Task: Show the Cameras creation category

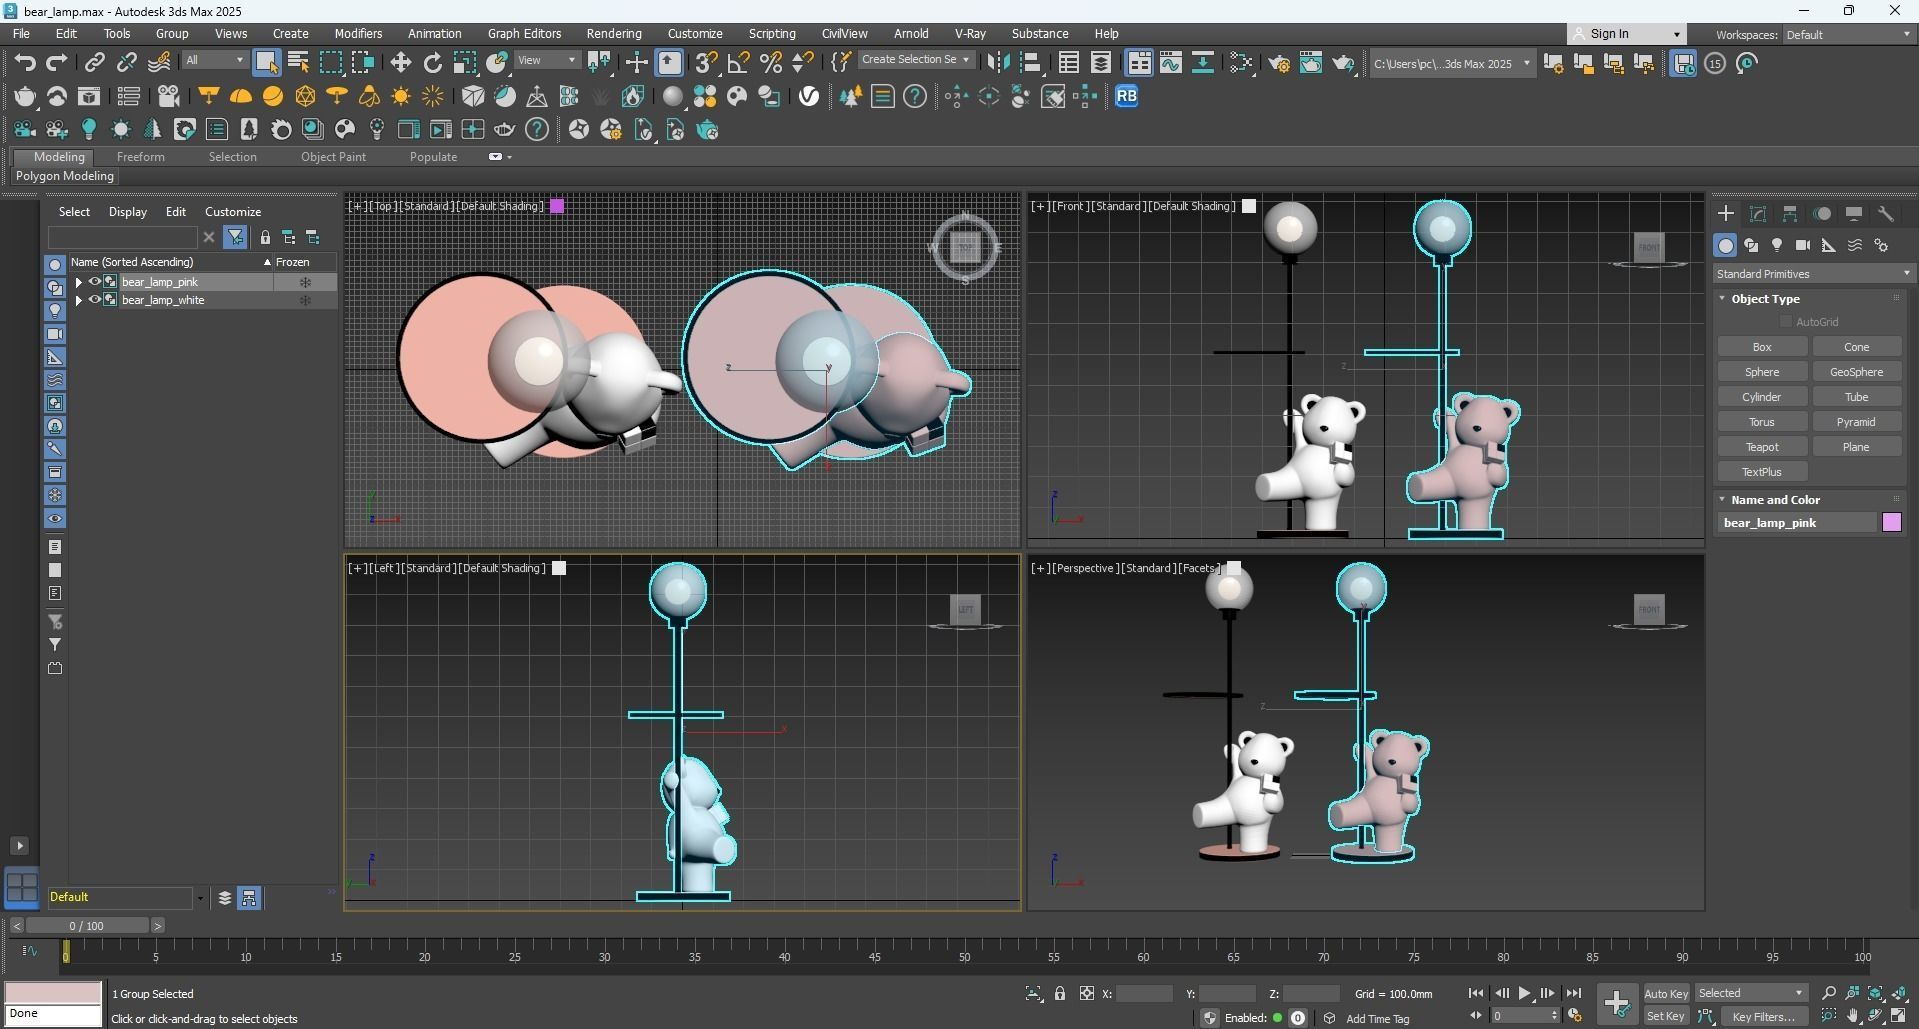Action: pyautogui.click(x=1803, y=245)
